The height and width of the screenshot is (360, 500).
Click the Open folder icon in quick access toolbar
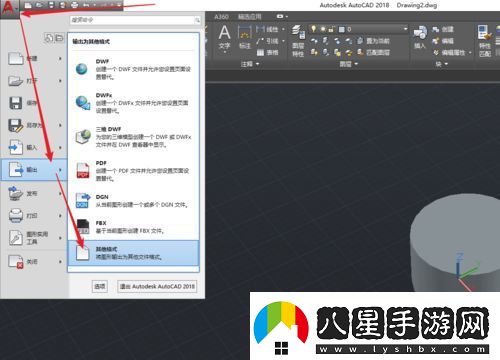pyautogui.click(x=39, y=5)
